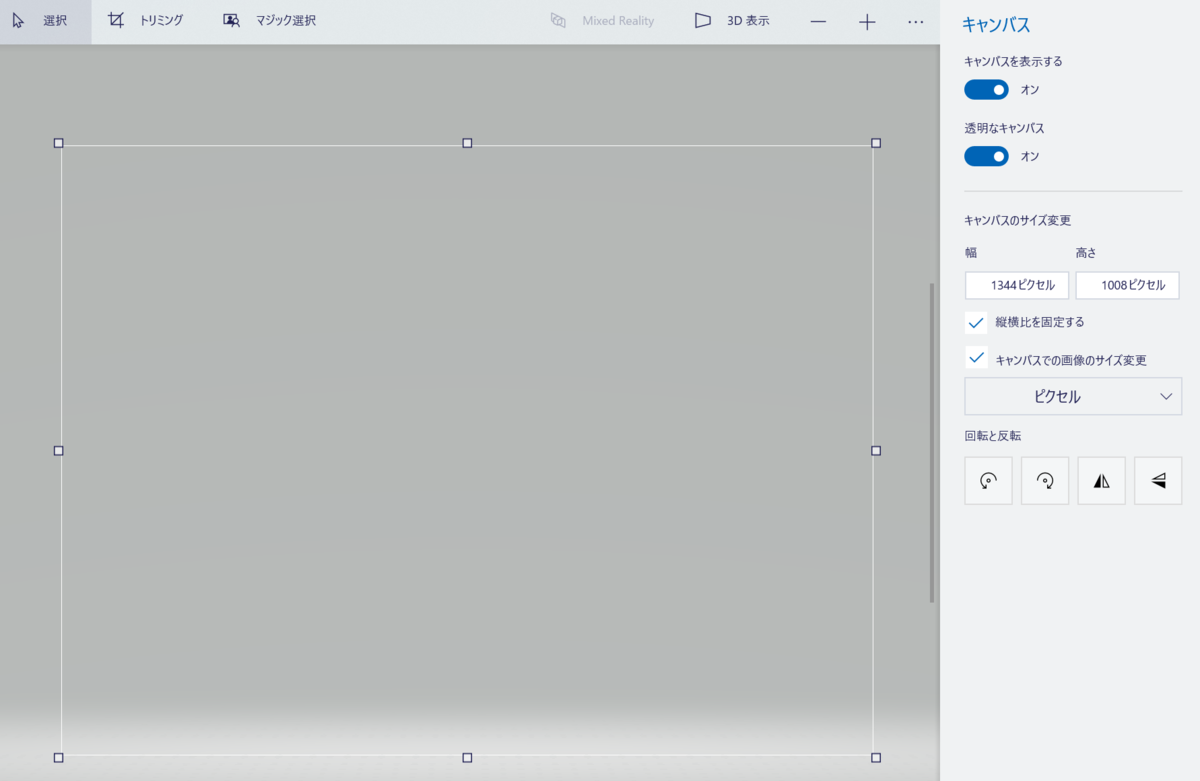Flip the canvas horizontally
1200x781 pixels.
pos(1101,480)
